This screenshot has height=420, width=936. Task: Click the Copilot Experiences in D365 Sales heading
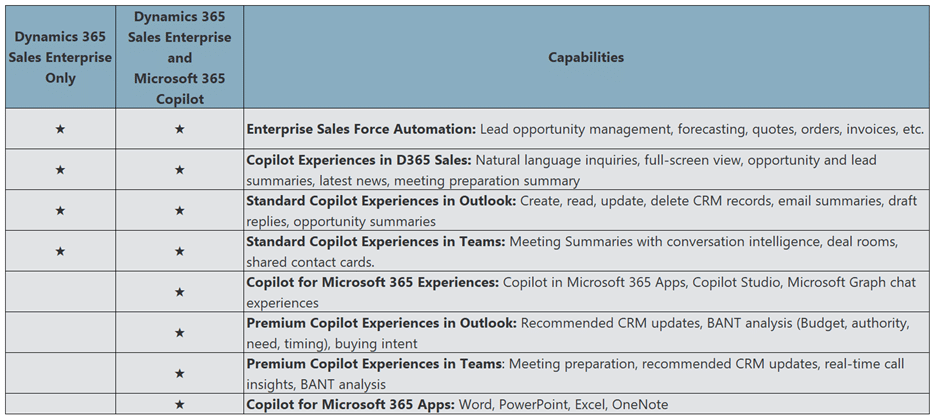coord(359,160)
